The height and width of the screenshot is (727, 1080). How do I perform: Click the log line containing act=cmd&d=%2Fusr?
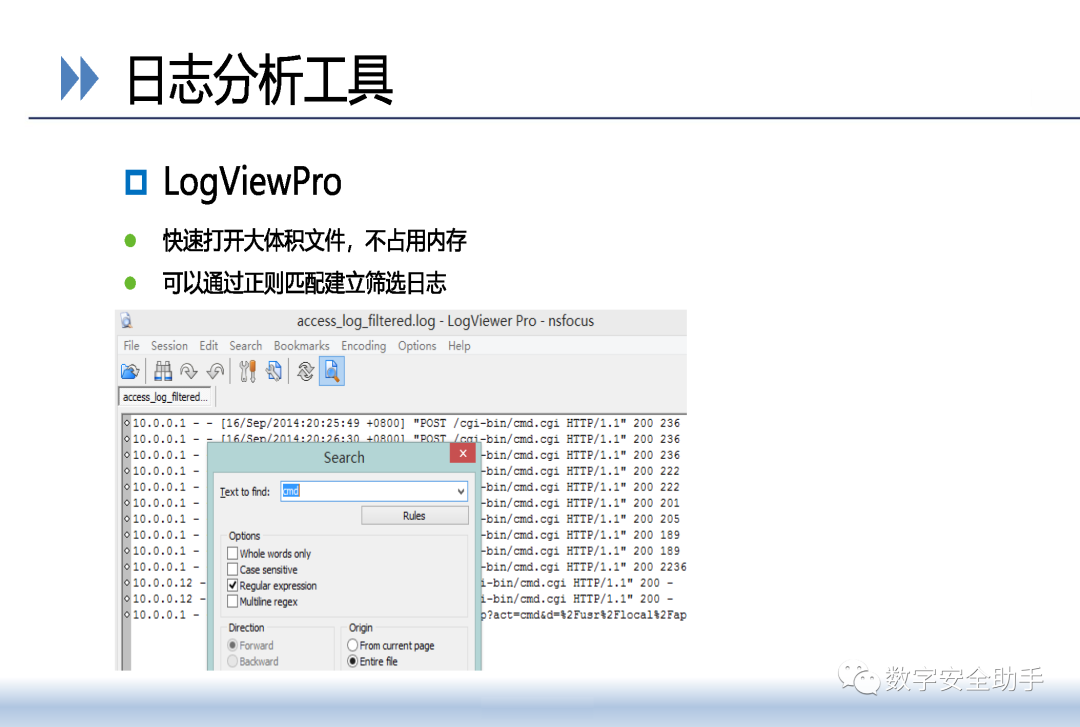tap(409, 615)
